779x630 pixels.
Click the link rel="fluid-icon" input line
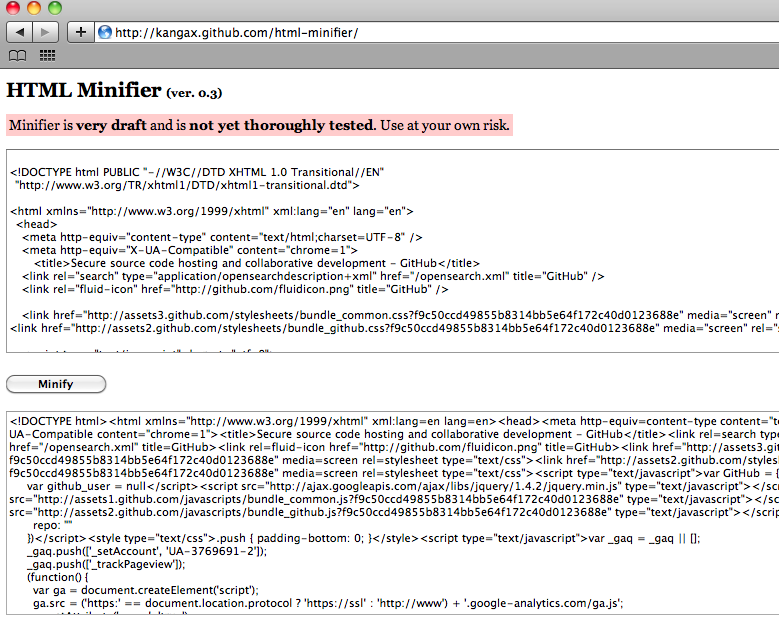pos(235,289)
